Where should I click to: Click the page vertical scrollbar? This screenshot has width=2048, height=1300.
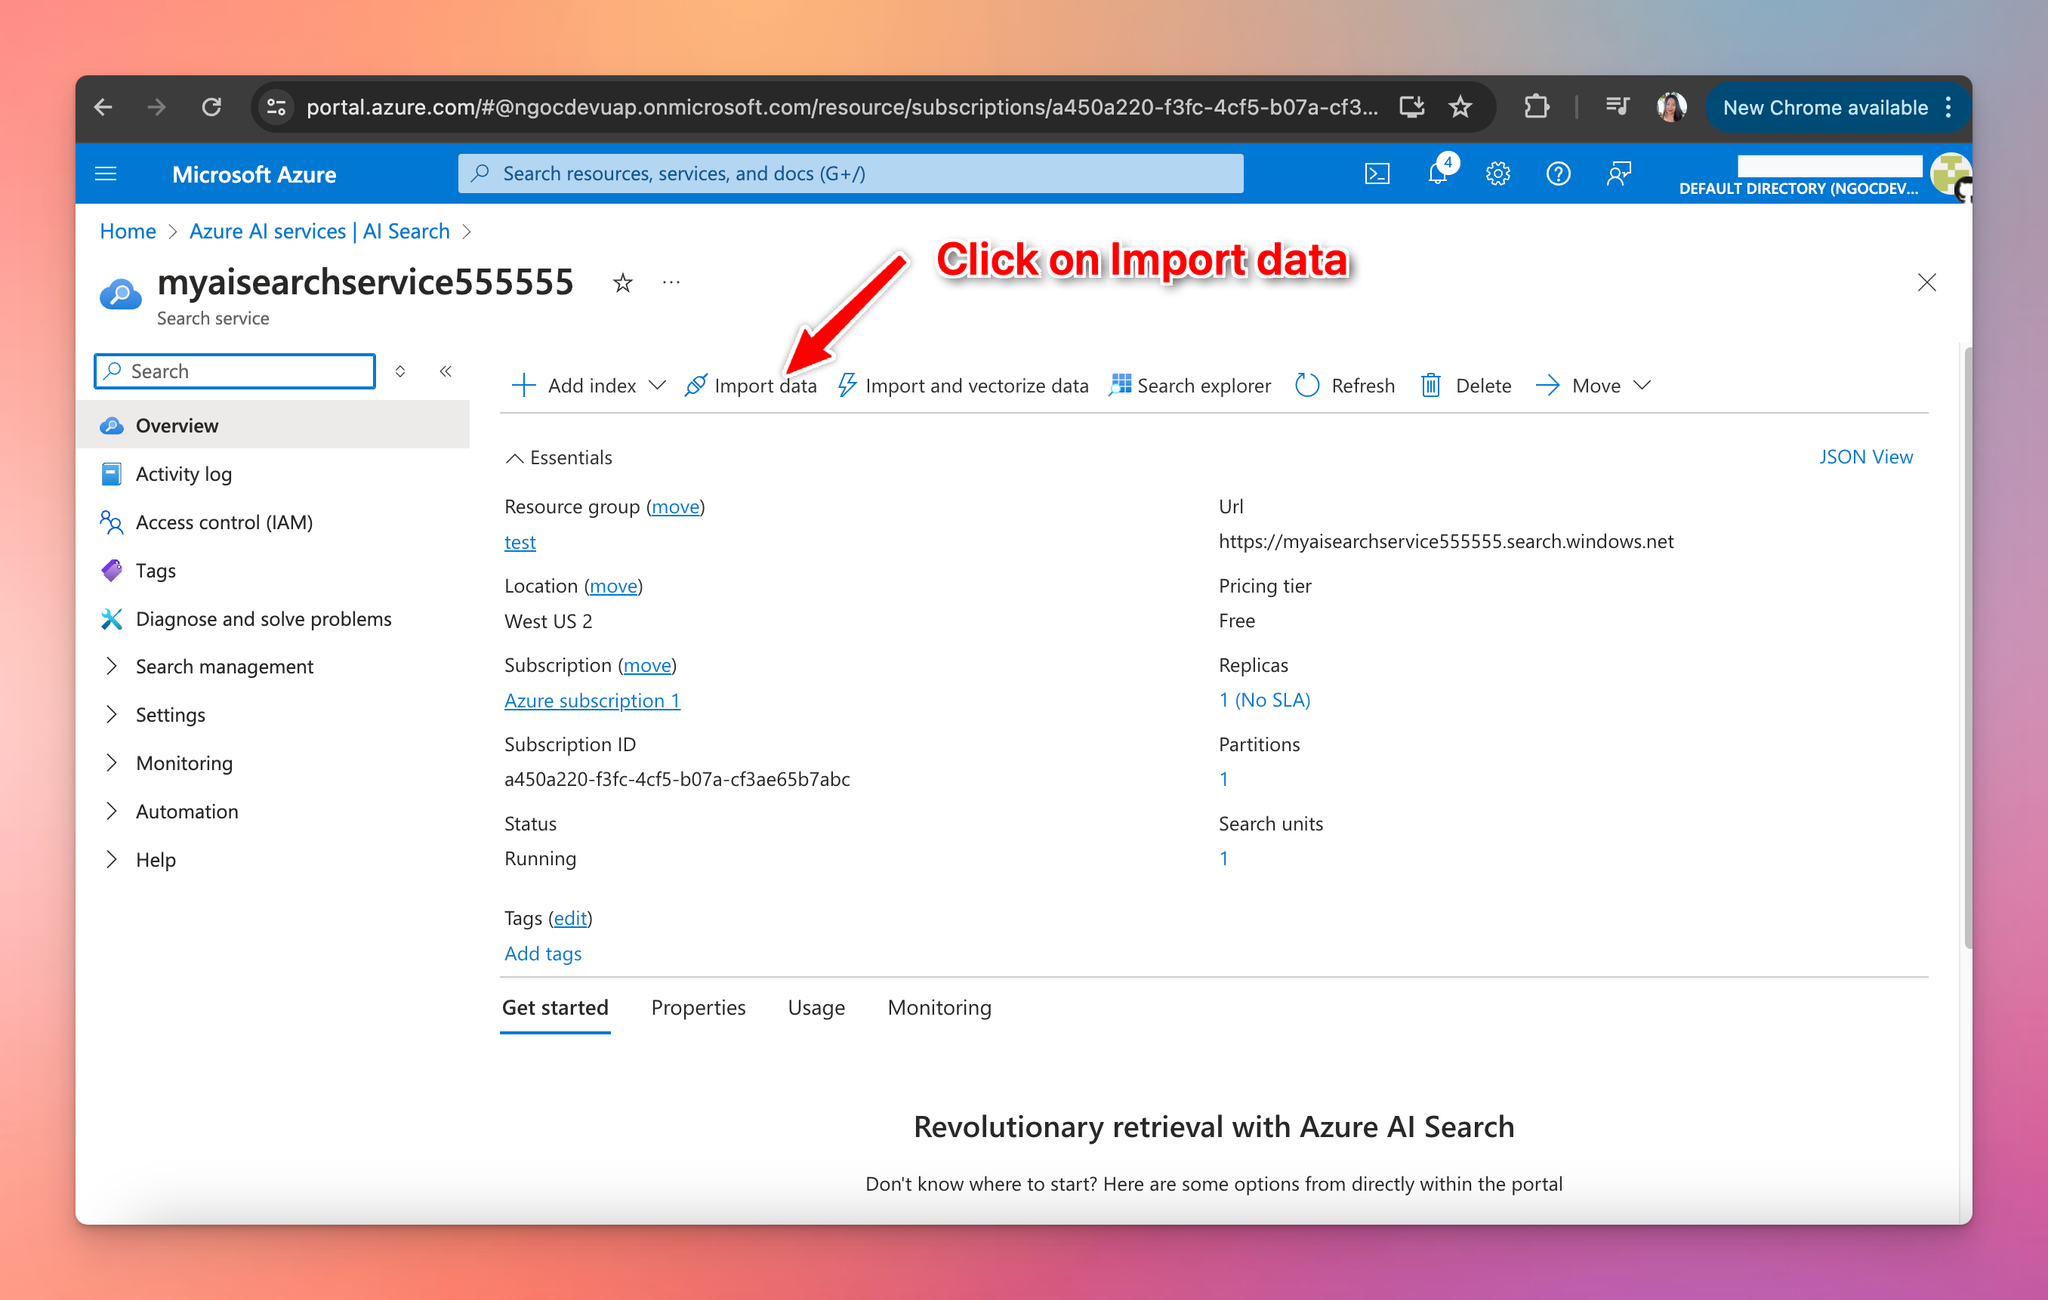coord(1967,646)
